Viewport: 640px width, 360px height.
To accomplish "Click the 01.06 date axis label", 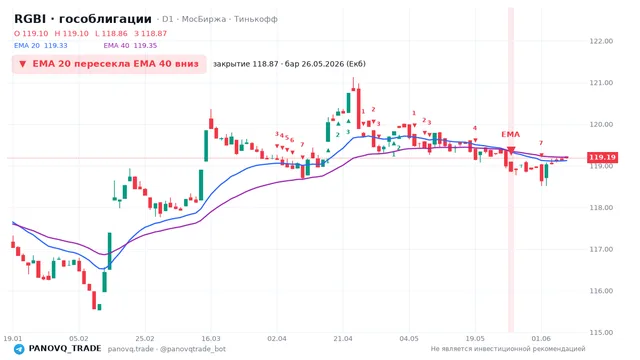I will (x=541, y=338).
